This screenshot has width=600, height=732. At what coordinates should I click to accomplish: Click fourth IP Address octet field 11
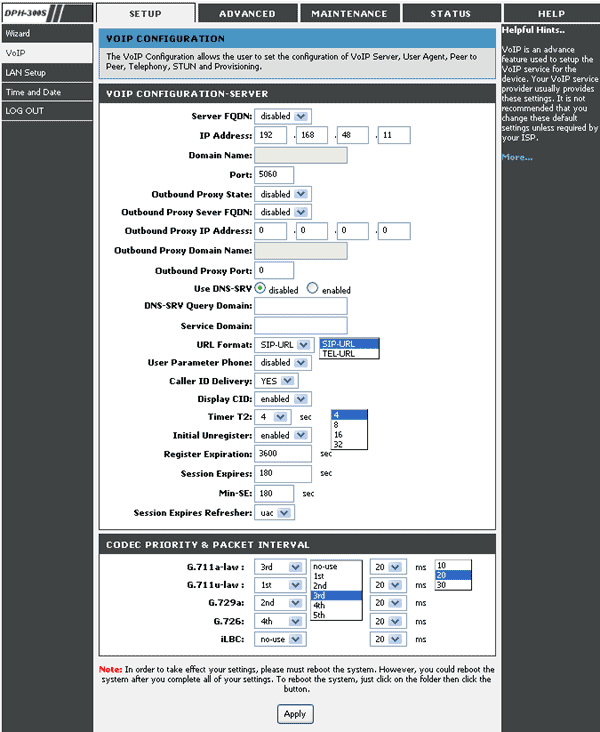pyautogui.click(x=394, y=135)
